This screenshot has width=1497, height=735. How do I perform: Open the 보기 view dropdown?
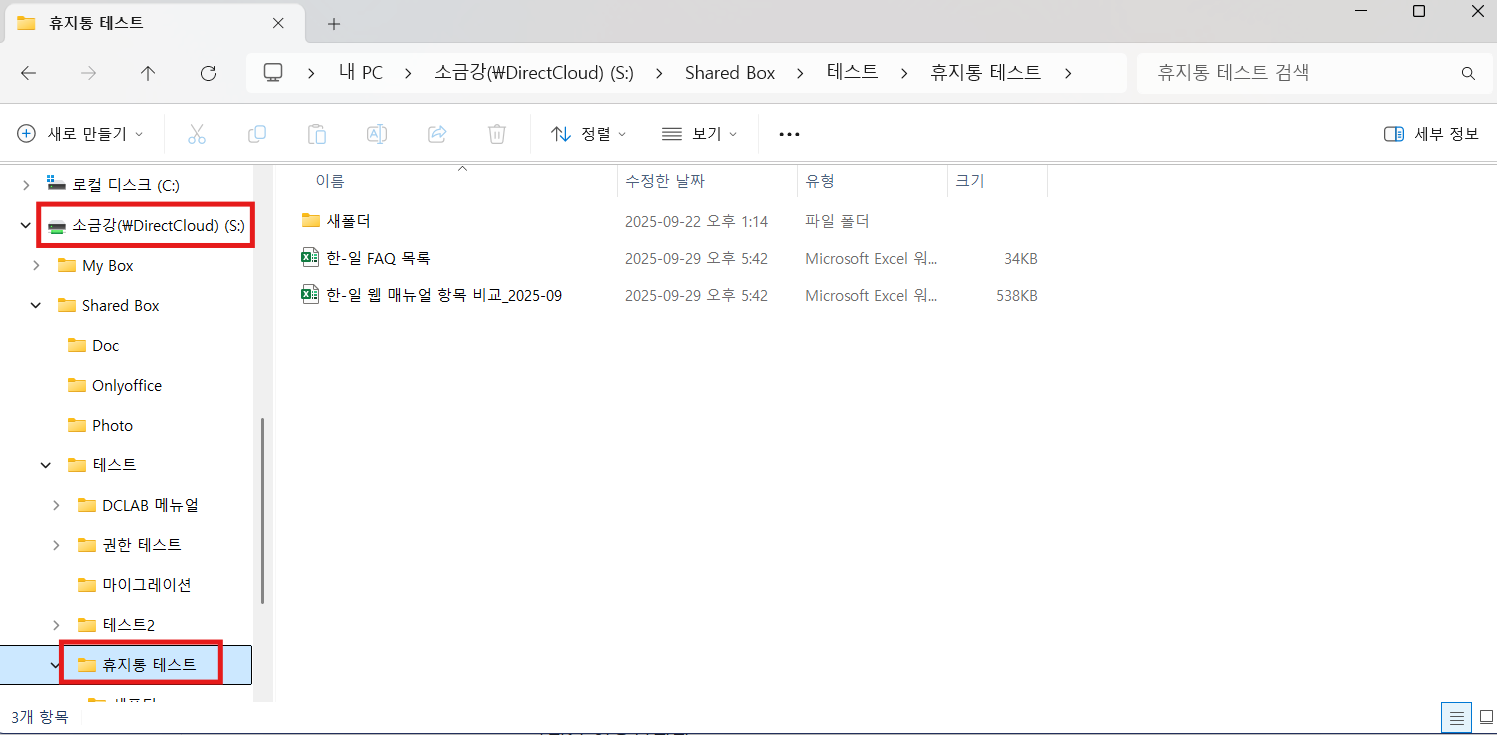[699, 134]
